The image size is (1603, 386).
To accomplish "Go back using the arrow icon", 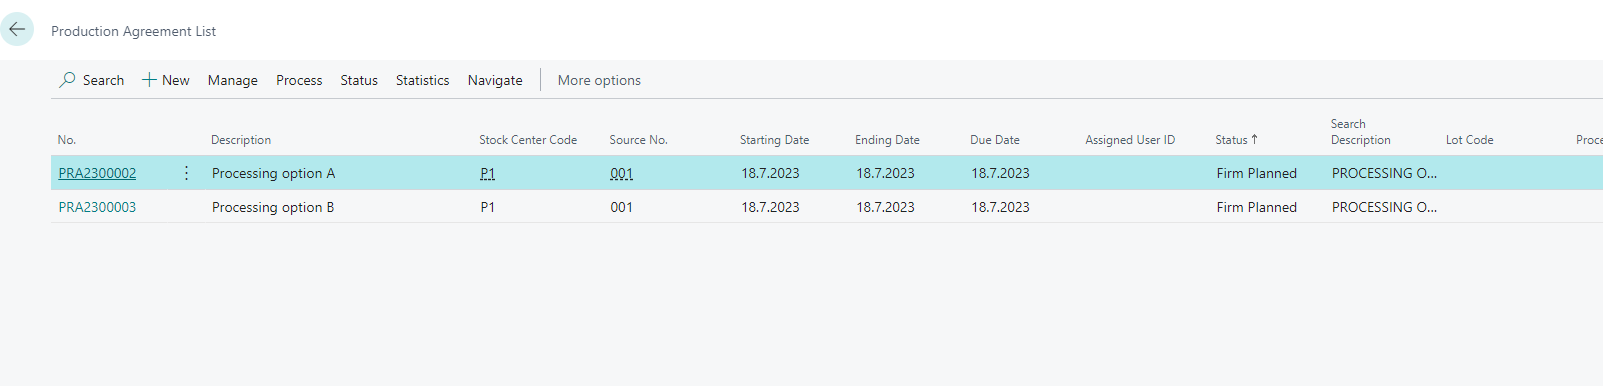I will 17,30.
